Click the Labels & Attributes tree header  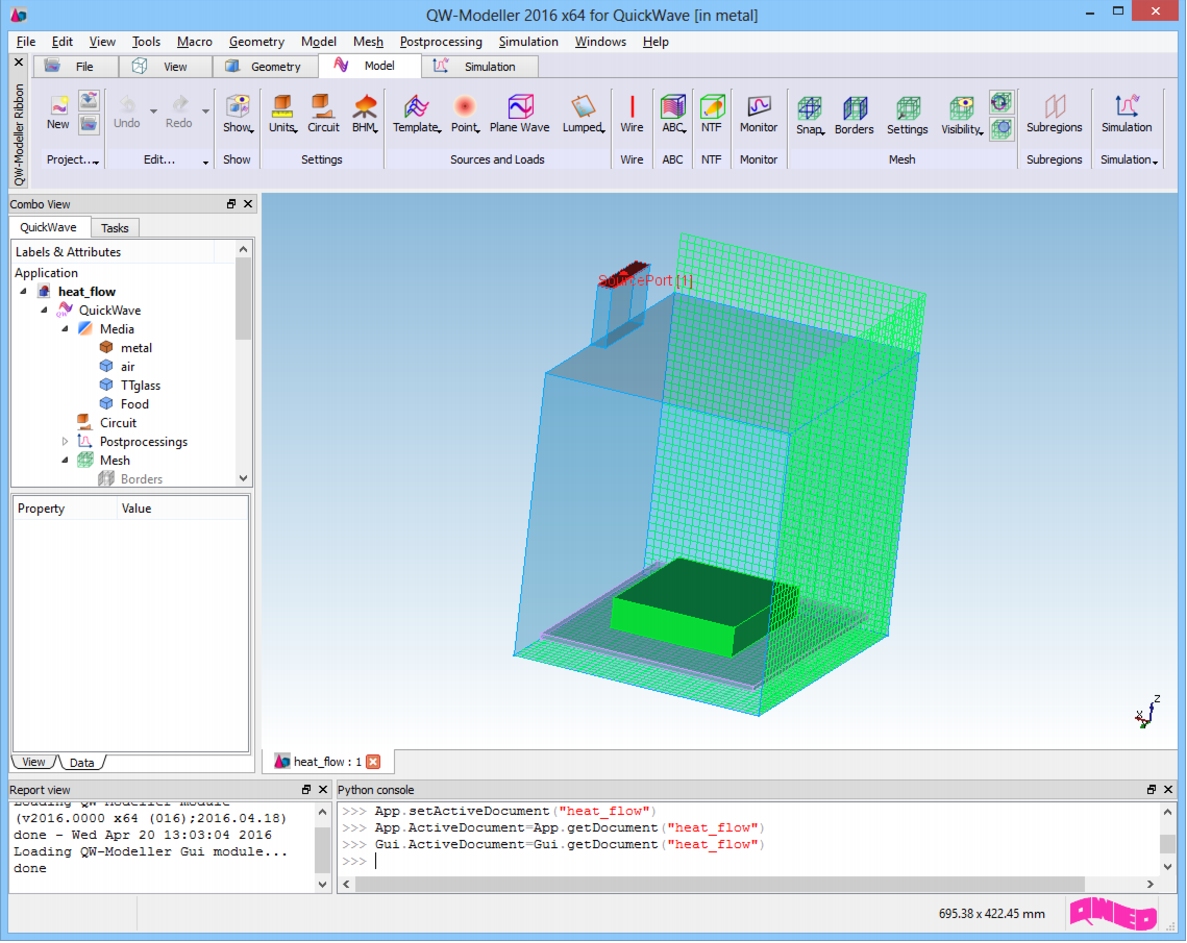(x=114, y=252)
